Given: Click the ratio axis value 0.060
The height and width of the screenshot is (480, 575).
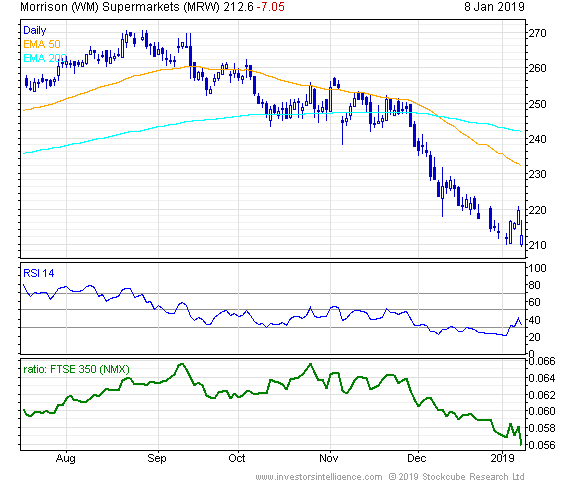Looking at the screenshot, I should click(x=542, y=411).
